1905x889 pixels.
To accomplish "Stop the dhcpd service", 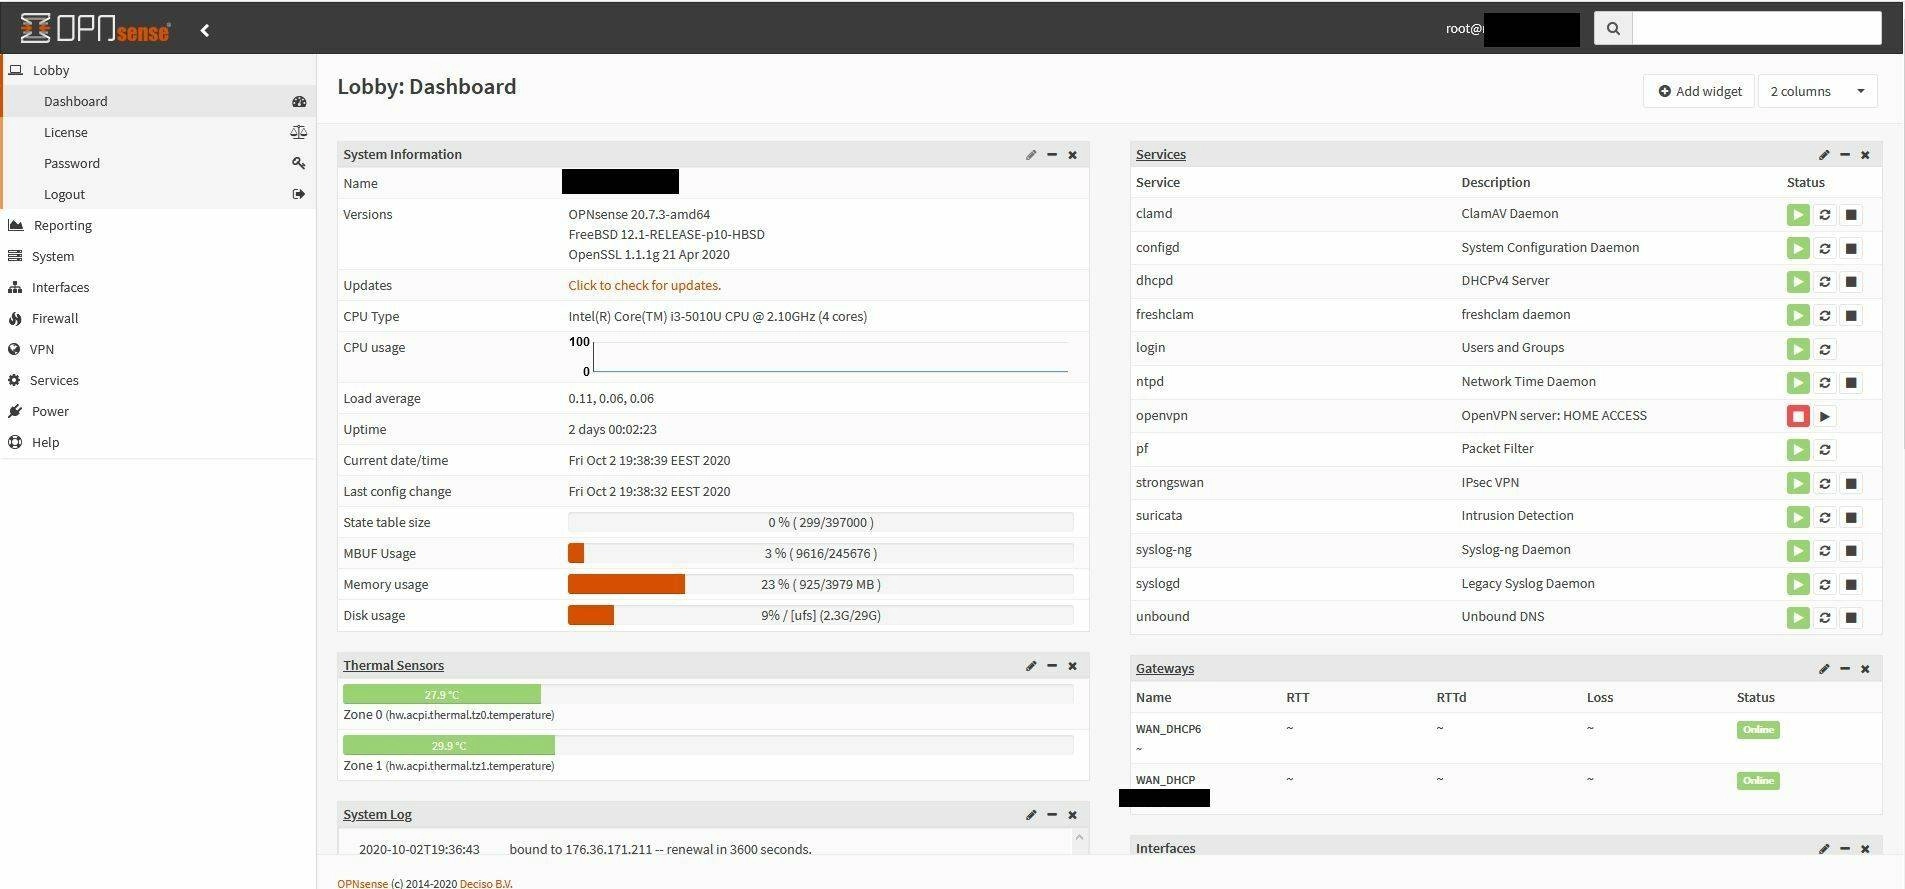I will pyautogui.click(x=1851, y=282).
